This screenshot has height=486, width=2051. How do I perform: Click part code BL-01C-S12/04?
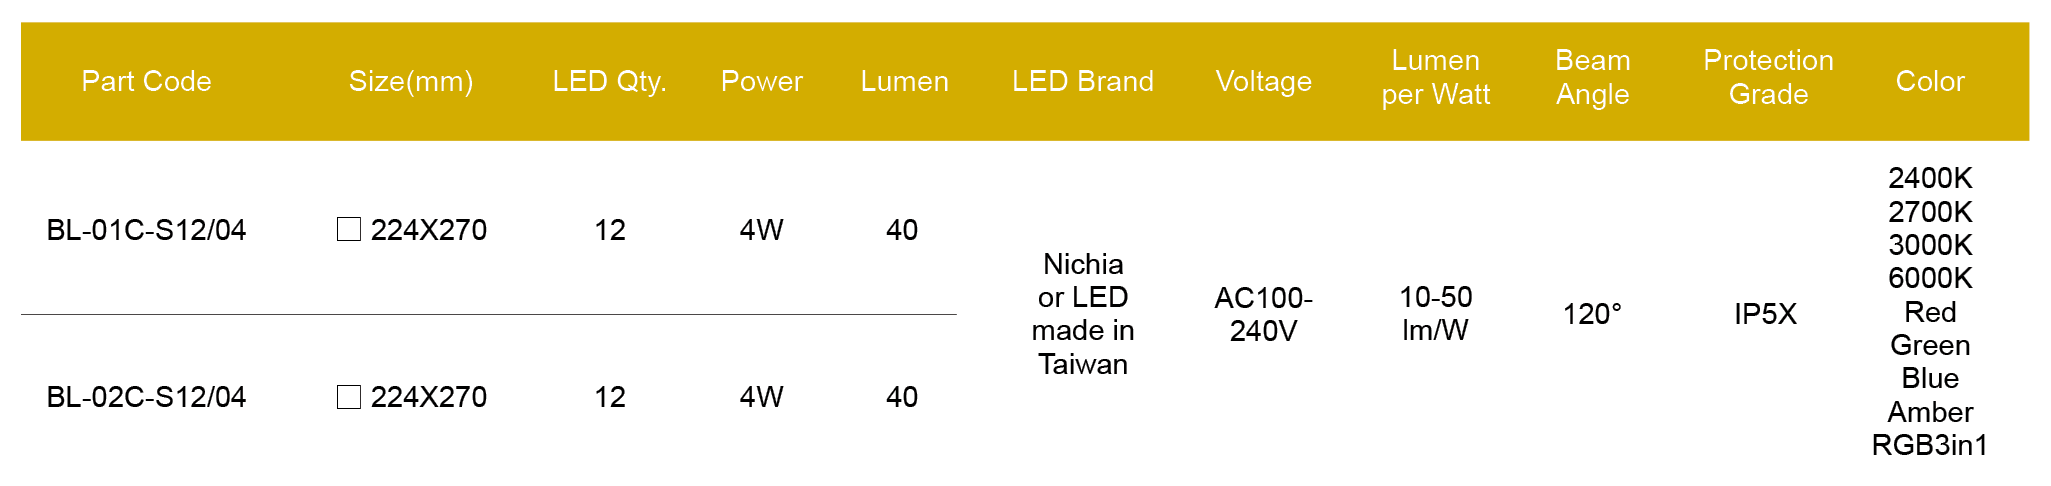click(x=146, y=230)
